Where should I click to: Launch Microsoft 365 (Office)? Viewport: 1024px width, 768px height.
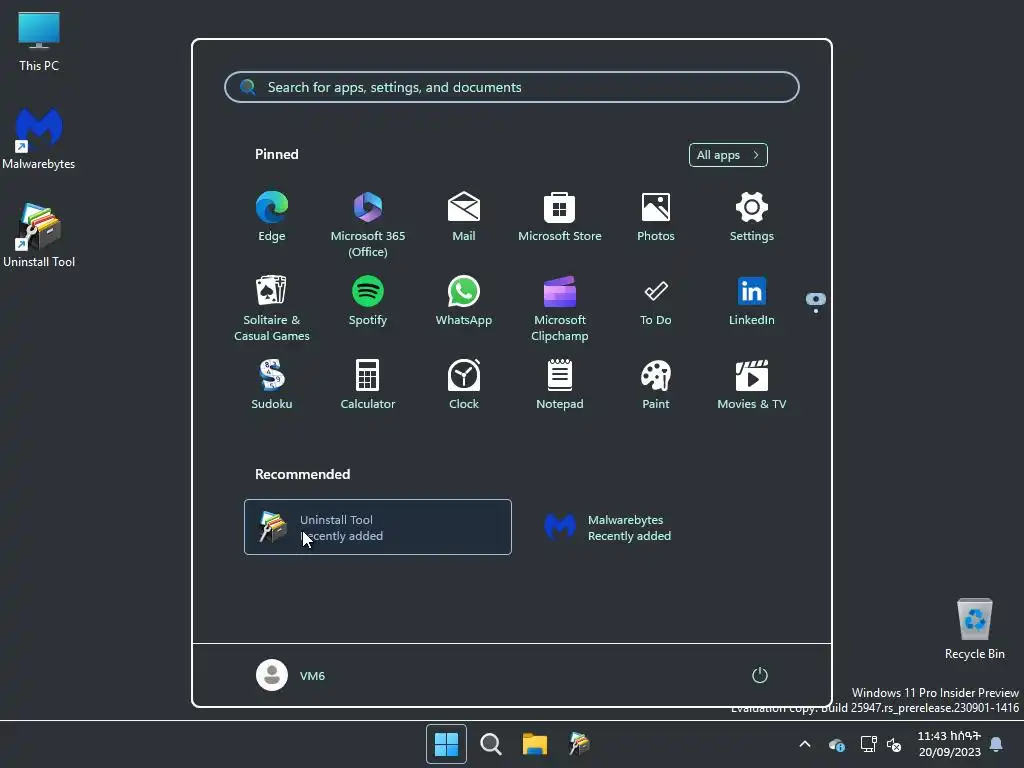[368, 224]
